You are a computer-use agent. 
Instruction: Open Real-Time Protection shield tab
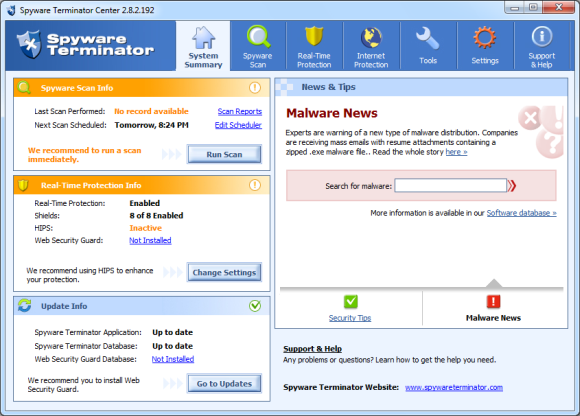(314, 46)
